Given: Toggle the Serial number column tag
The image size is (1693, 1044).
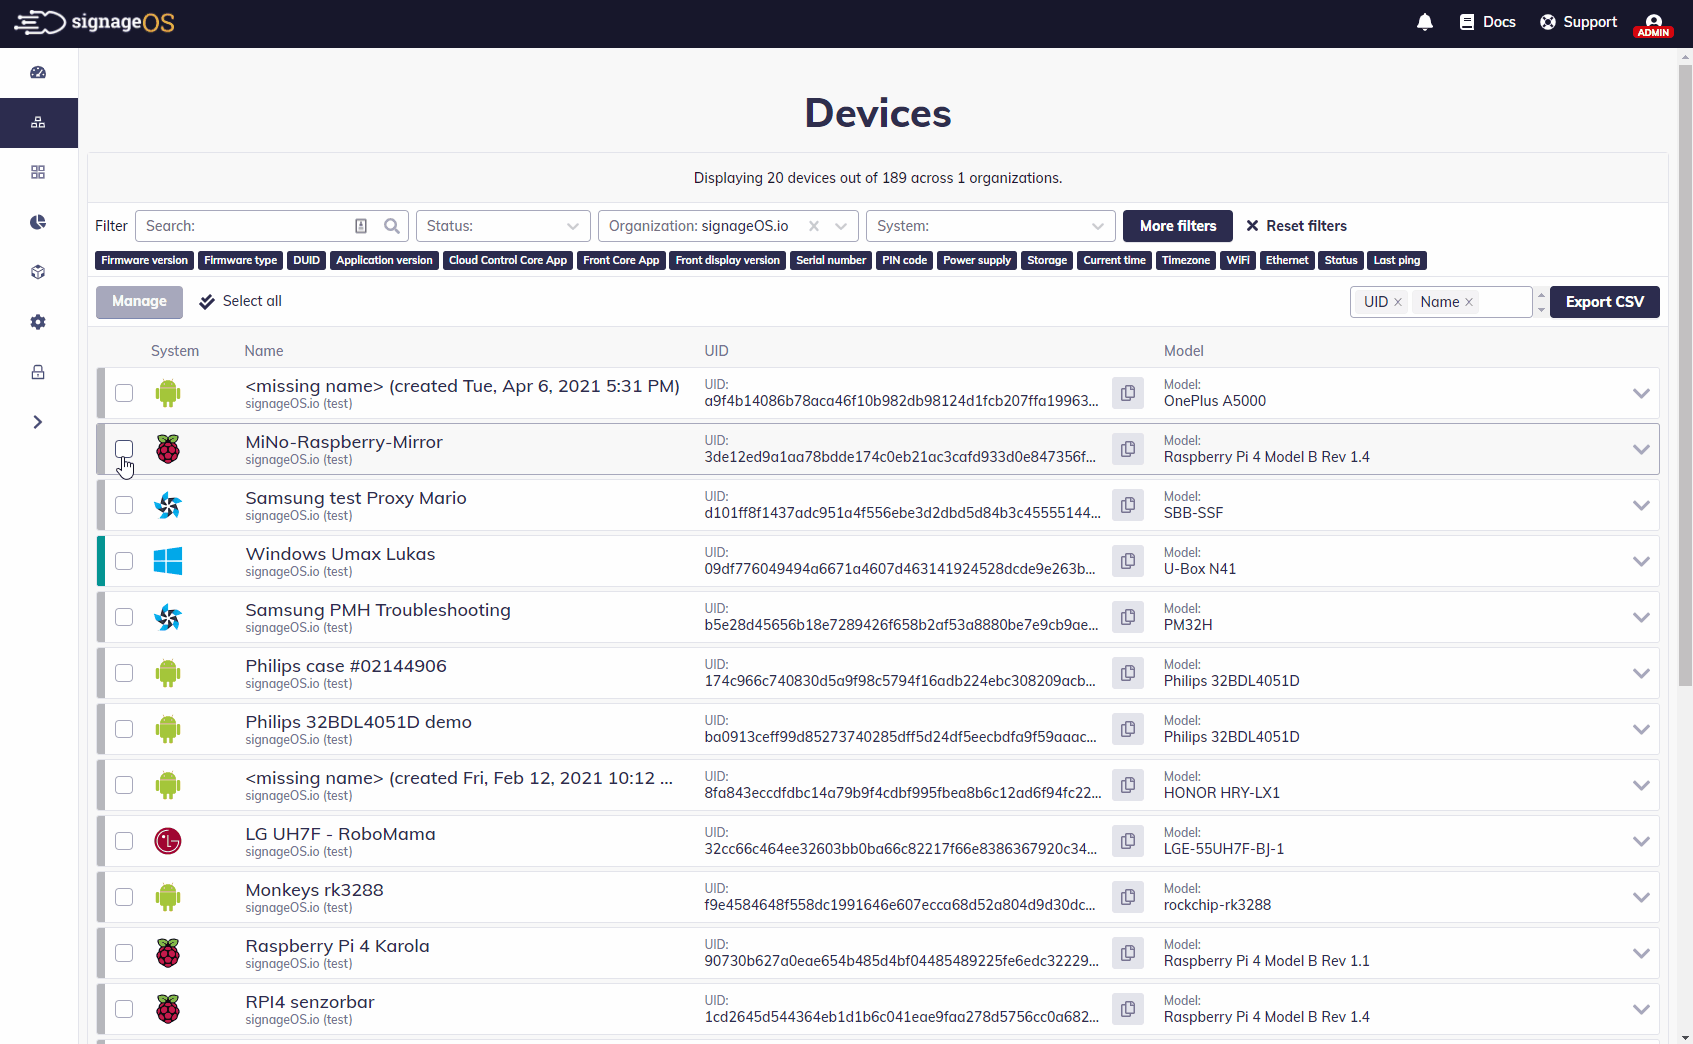Looking at the screenshot, I should coord(830,260).
